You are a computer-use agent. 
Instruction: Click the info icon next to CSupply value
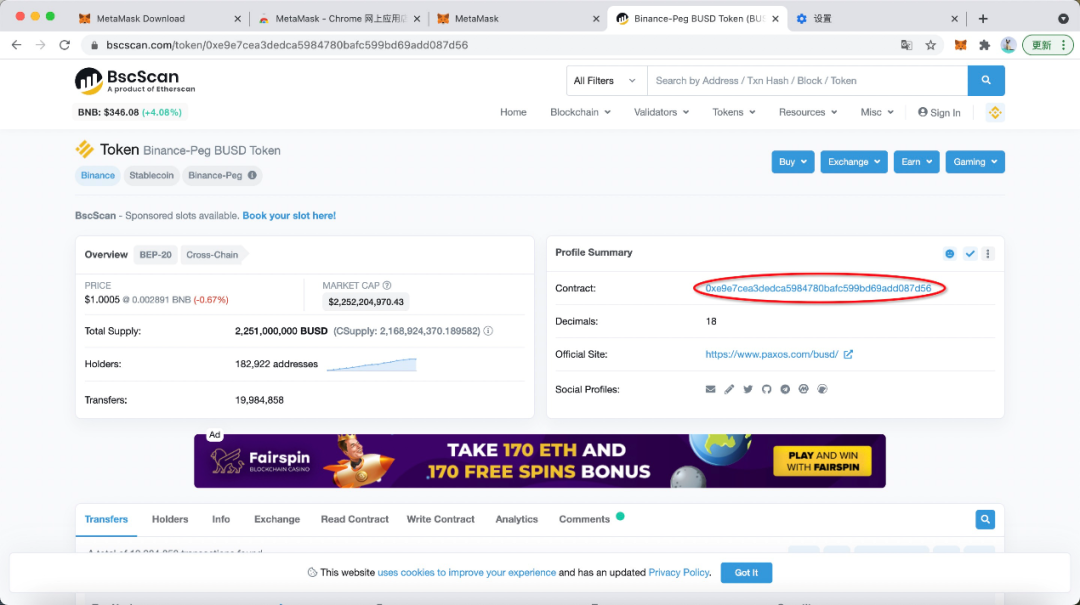click(488, 331)
